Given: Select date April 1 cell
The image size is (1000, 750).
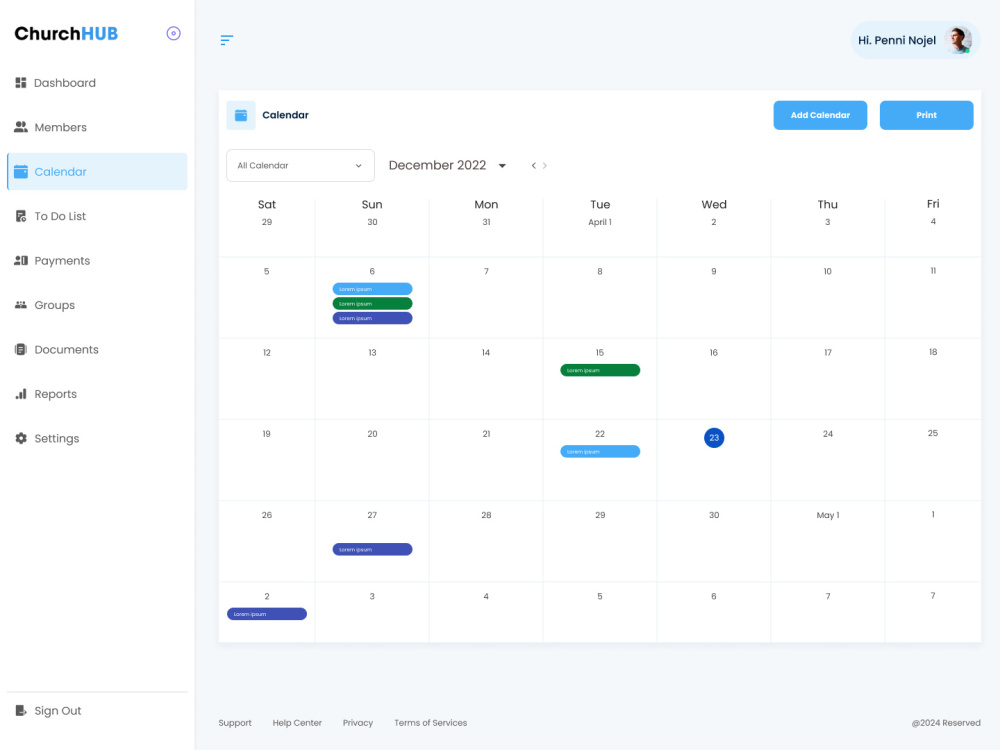Looking at the screenshot, I should click(x=600, y=222).
